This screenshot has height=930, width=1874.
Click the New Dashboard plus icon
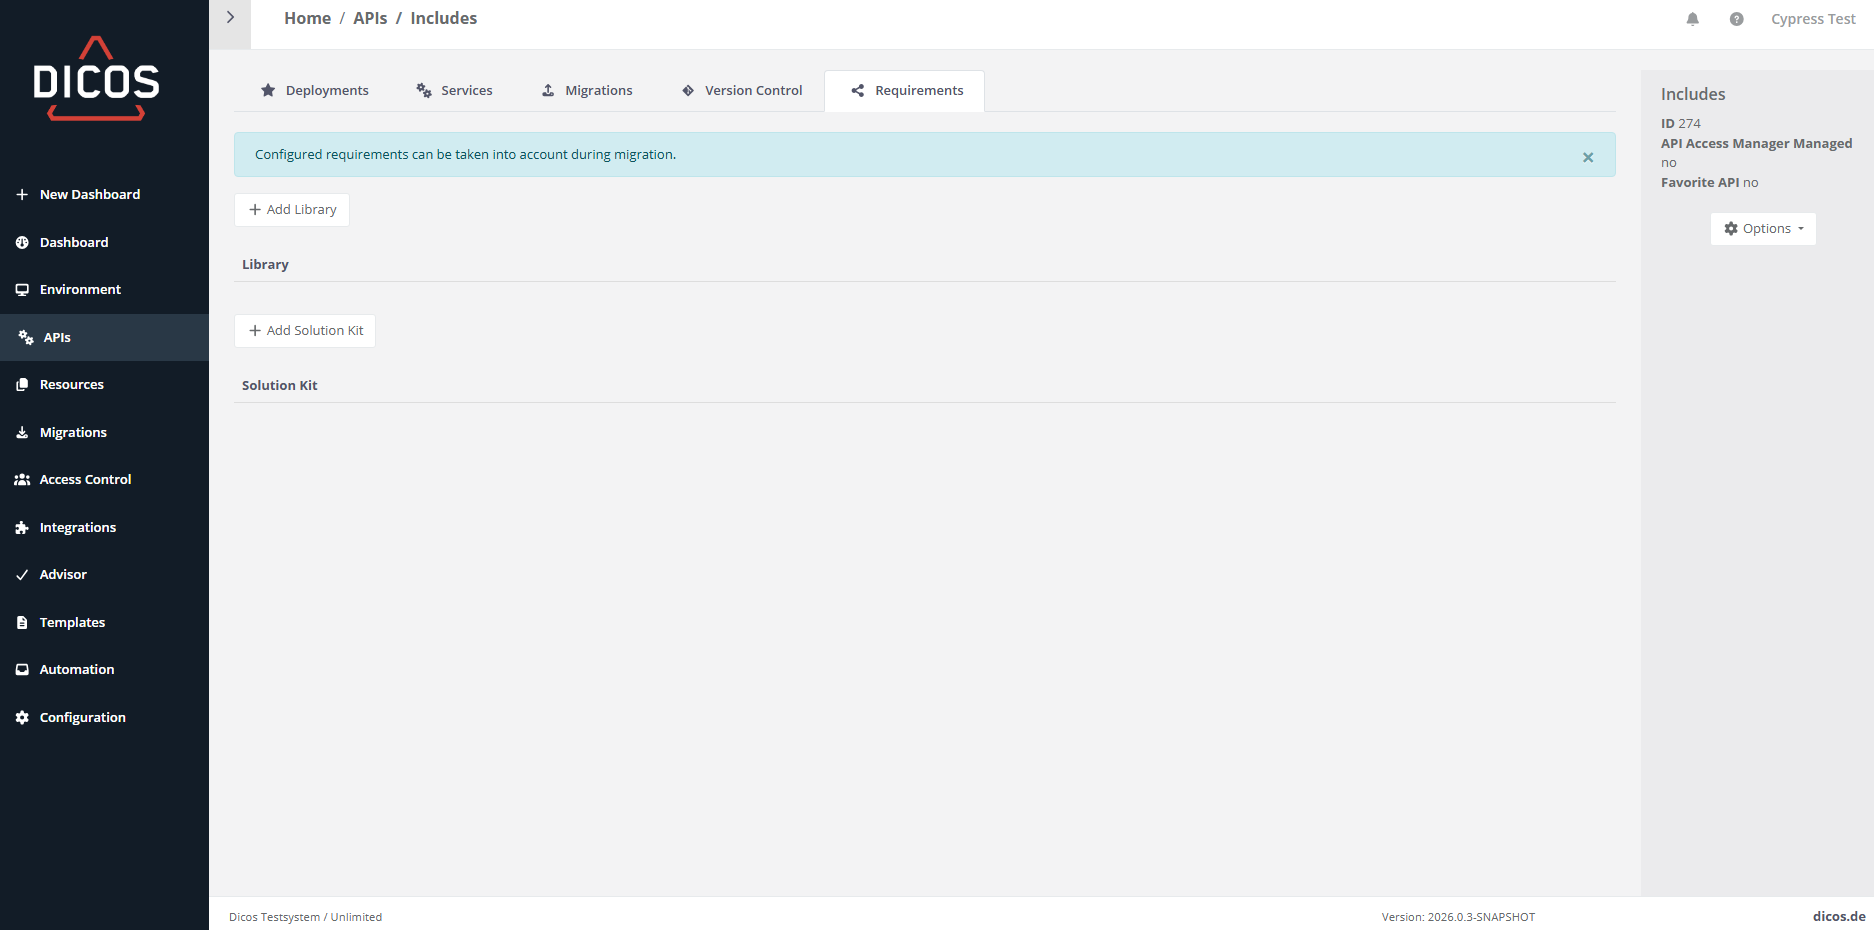22,195
